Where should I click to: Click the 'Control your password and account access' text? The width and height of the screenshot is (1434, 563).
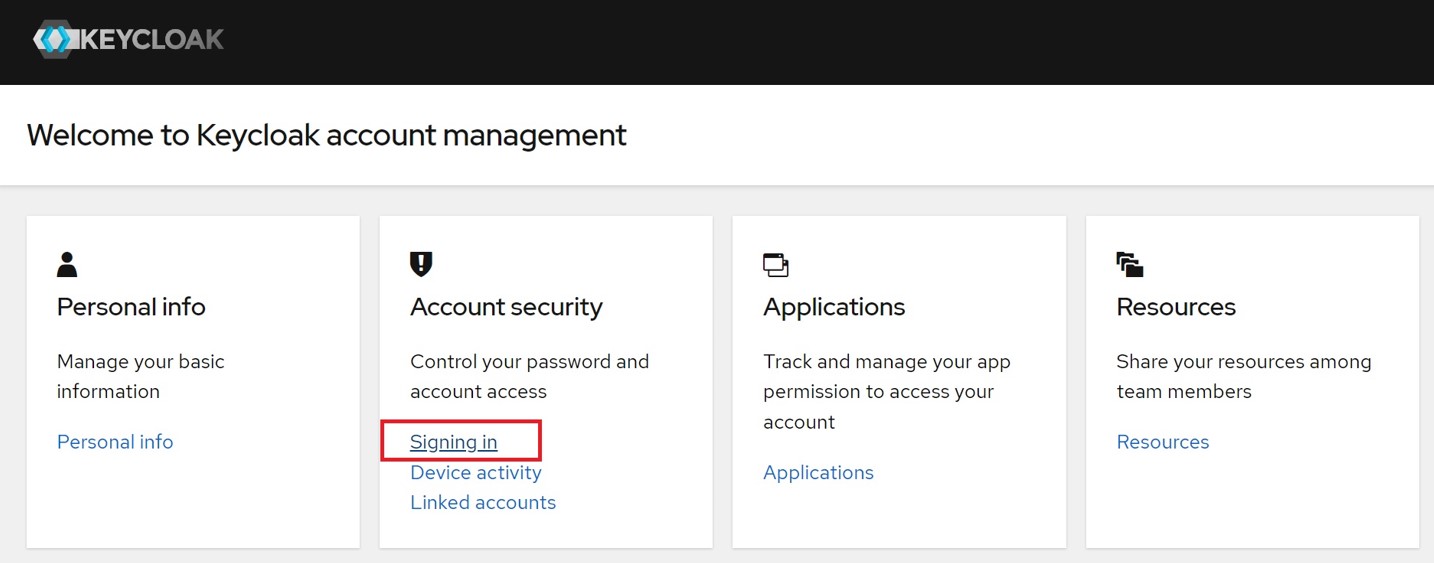(529, 376)
